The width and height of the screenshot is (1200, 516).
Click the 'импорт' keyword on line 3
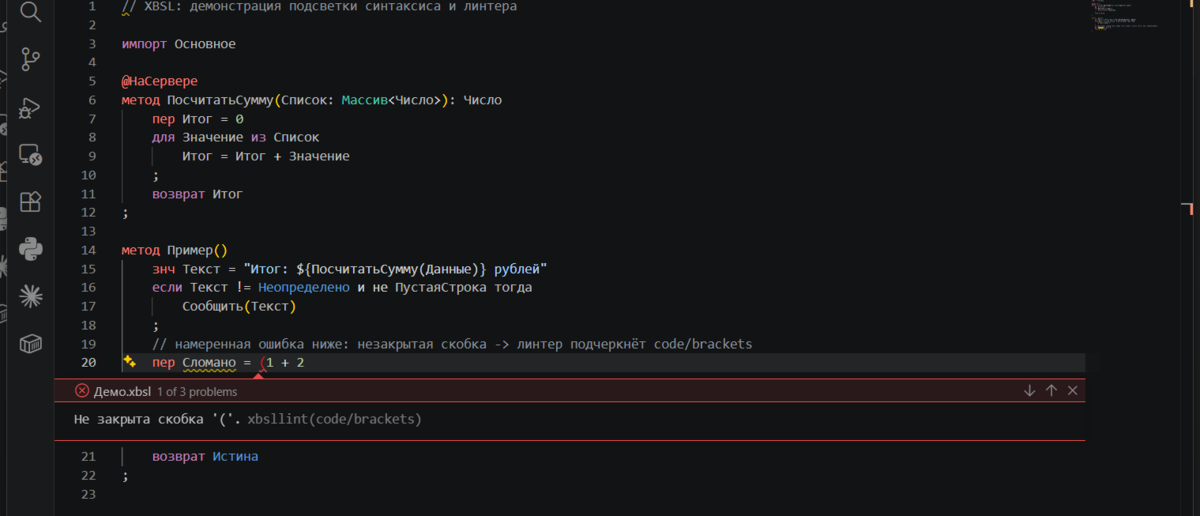click(144, 44)
